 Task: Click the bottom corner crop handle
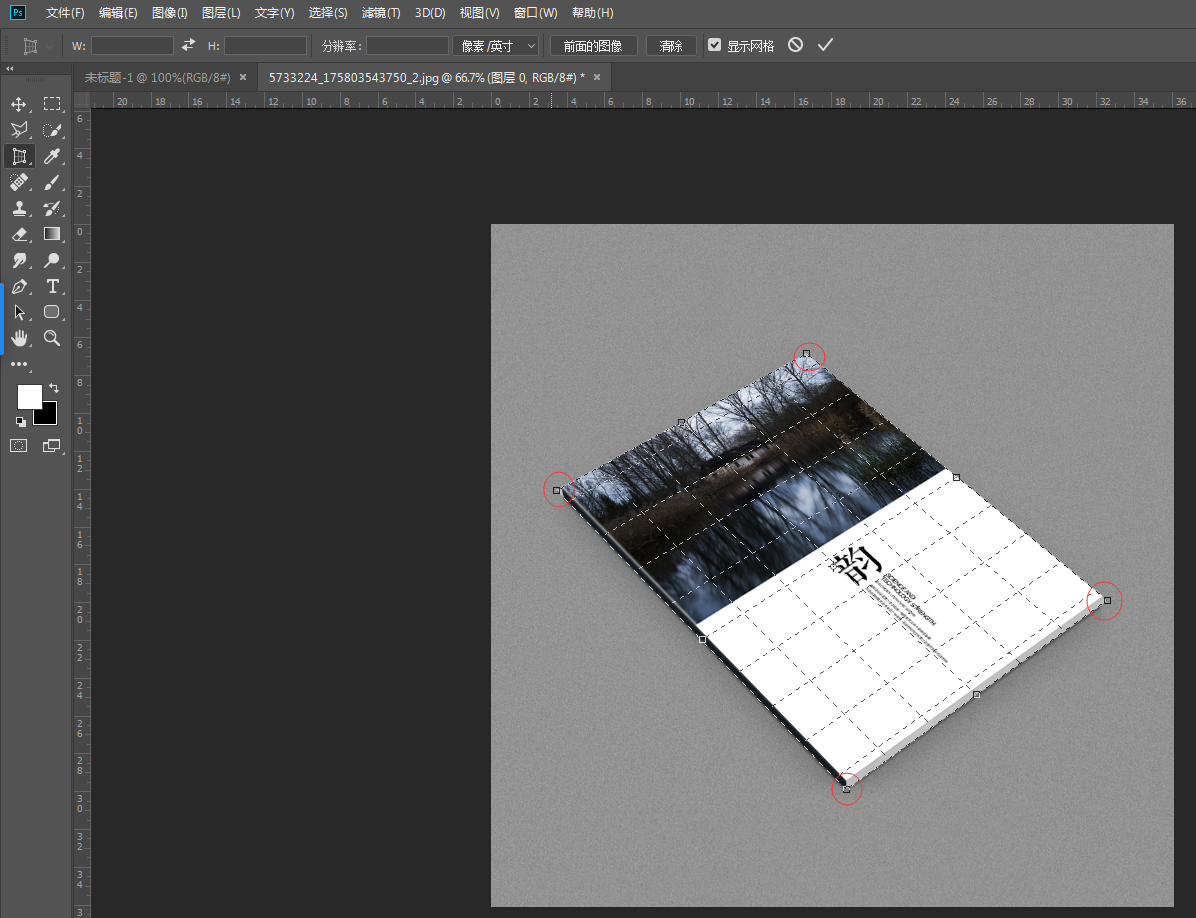pos(846,789)
